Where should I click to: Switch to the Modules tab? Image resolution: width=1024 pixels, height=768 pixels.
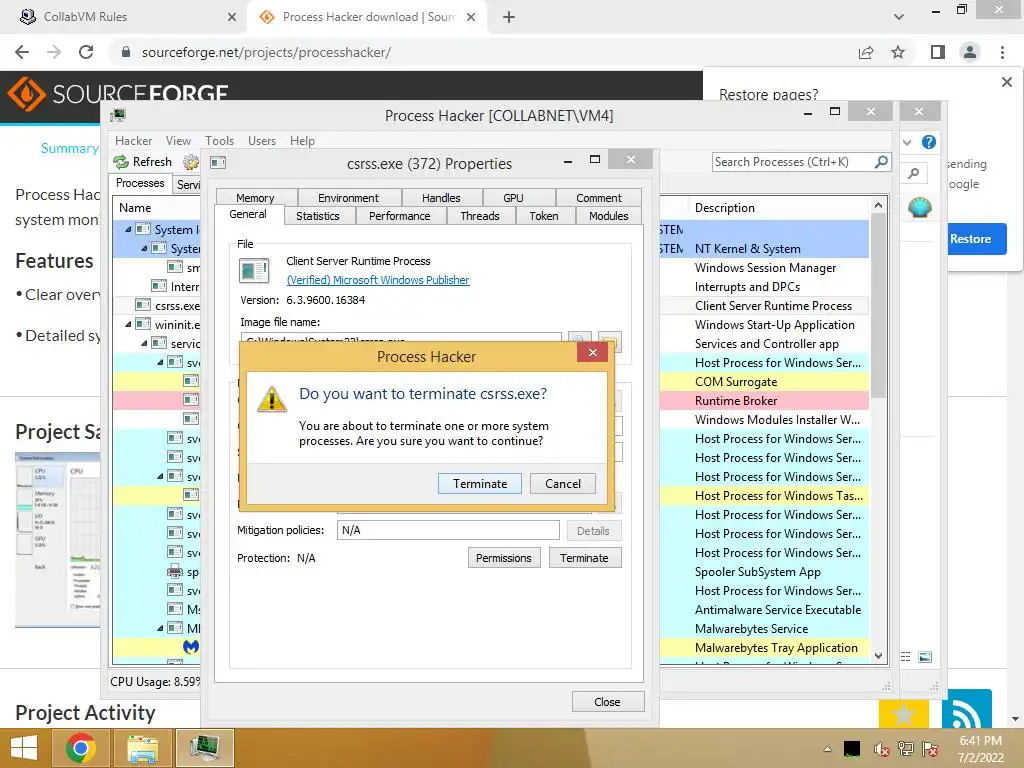coord(609,216)
